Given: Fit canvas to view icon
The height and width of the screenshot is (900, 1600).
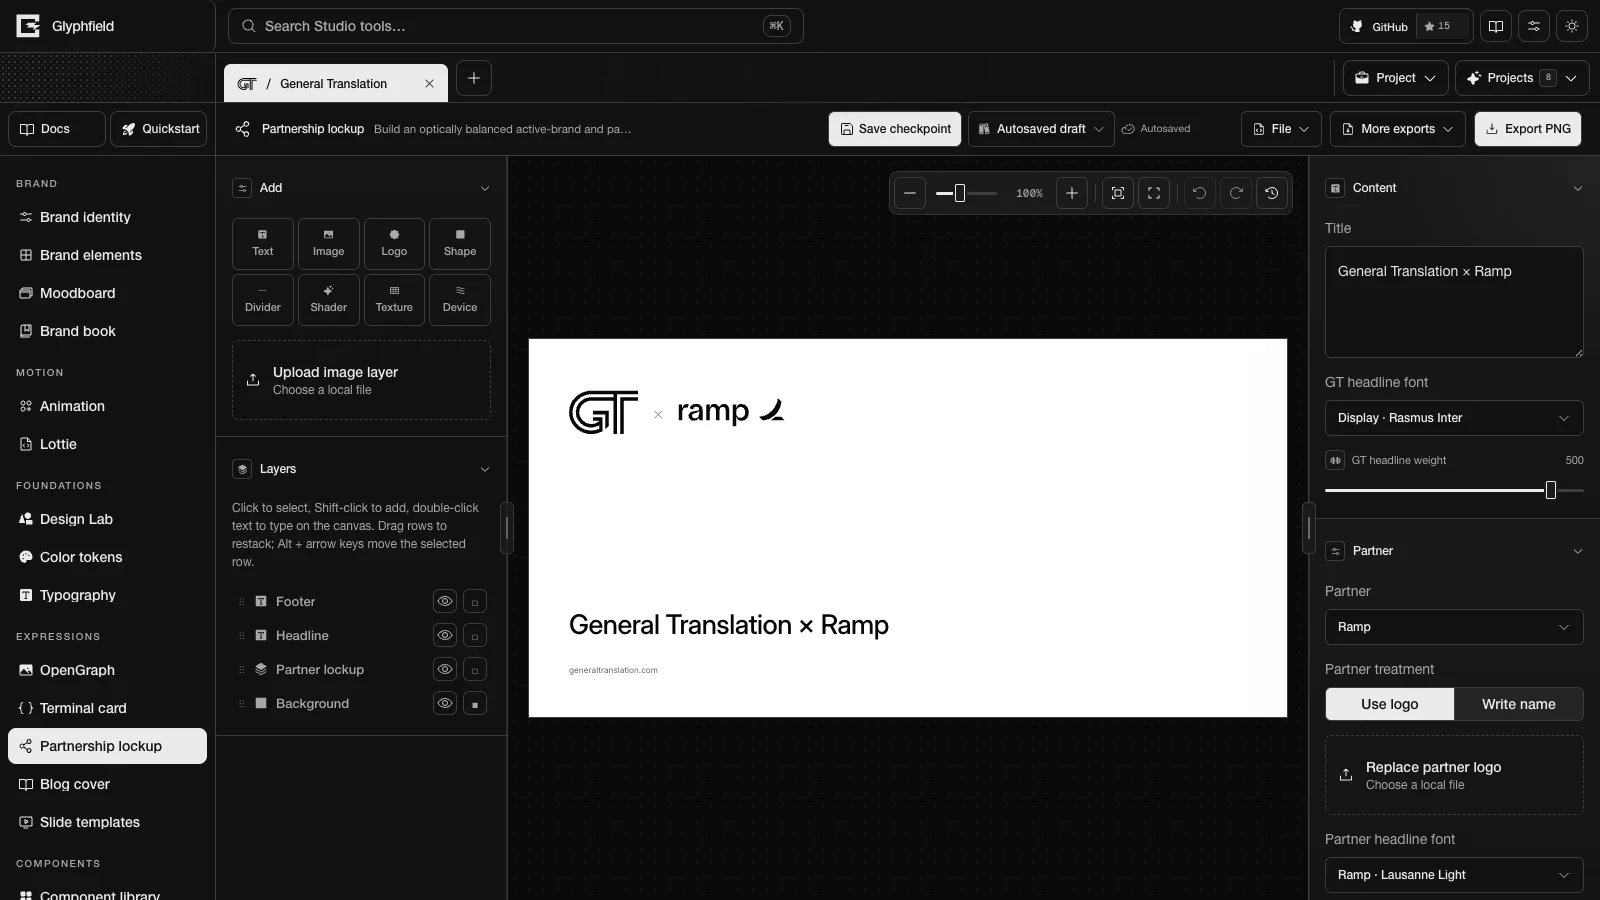Looking at the screenshot, I should [1118, 193].
